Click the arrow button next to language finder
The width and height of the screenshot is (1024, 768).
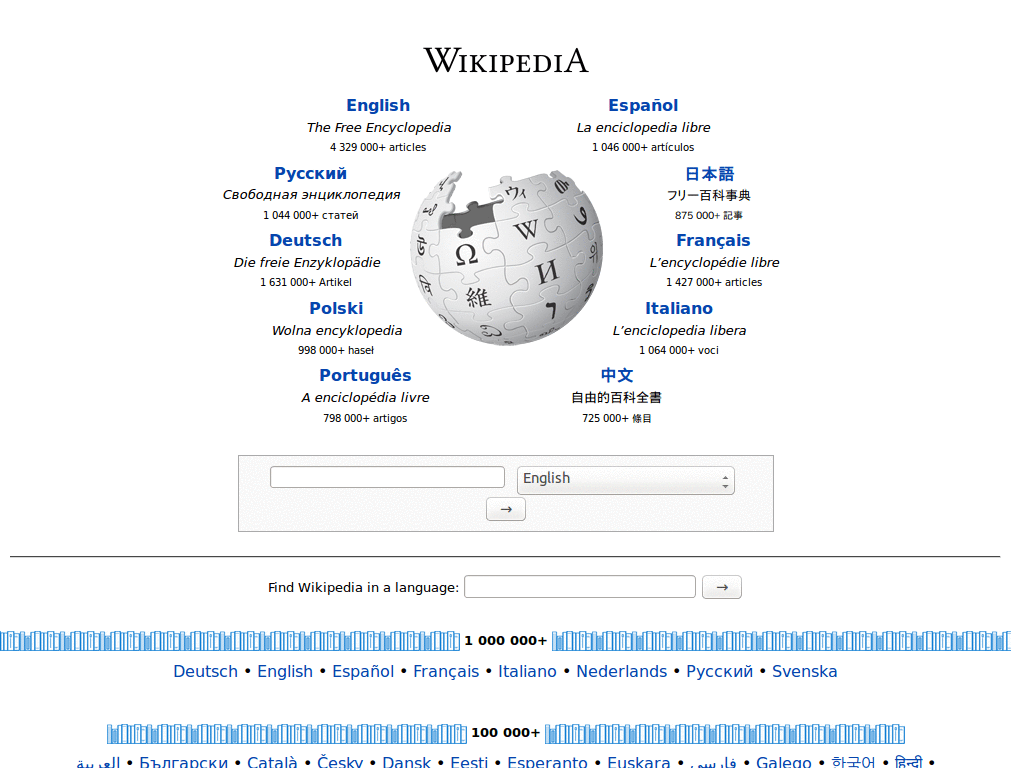tap(722, 587)
